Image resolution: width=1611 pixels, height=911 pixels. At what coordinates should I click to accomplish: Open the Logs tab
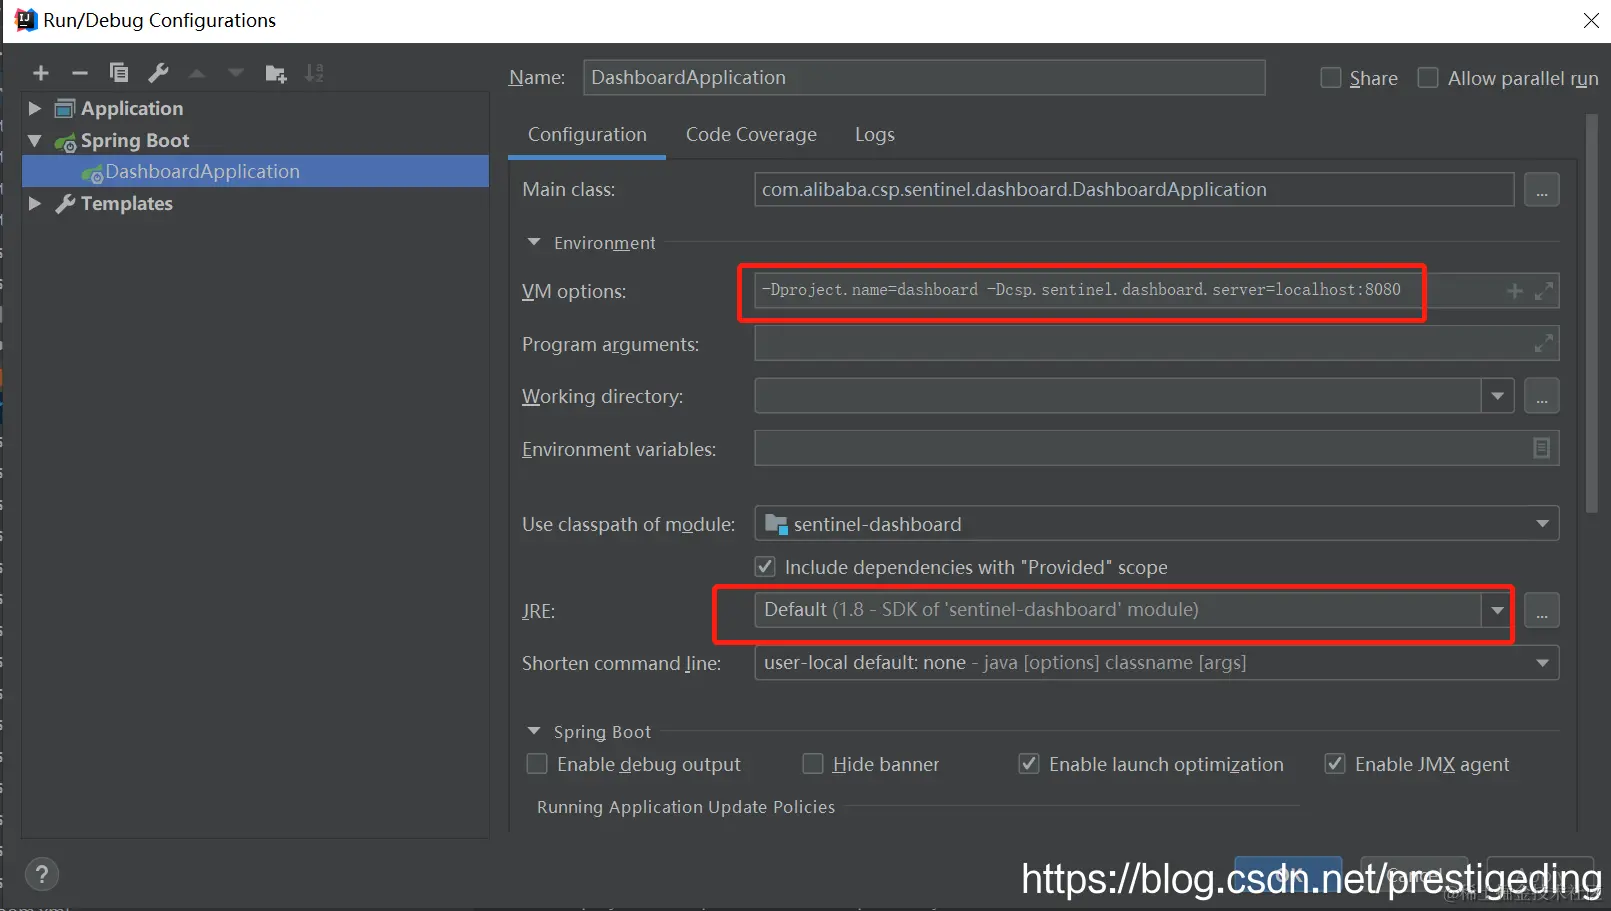tap(875, 135)
